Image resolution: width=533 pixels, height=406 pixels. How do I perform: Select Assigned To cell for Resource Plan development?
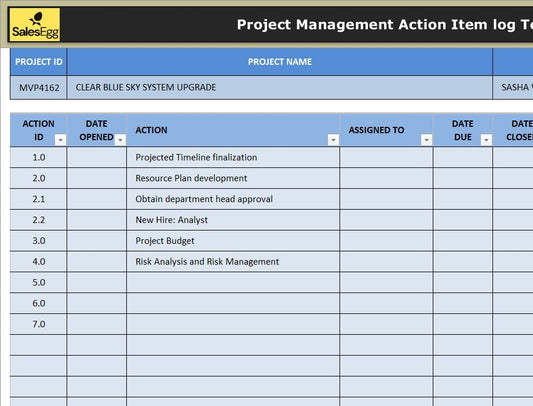386,178
